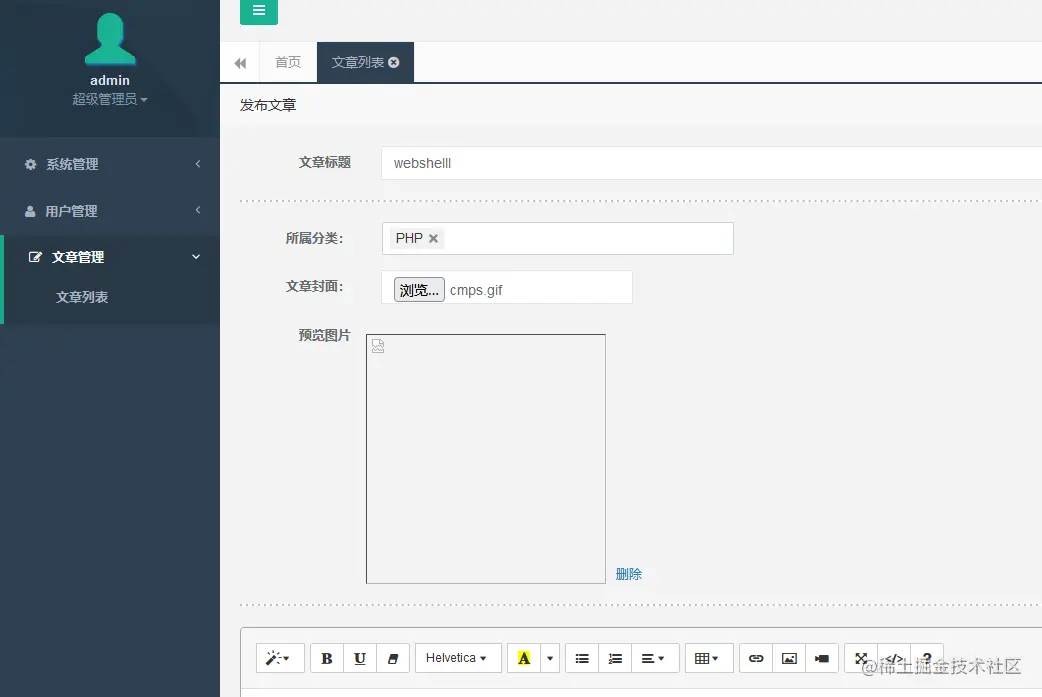Toggle underline formatting in the editor
Image resolution: width=1042 pixels, height=697 pixels.
pos(360,658)
